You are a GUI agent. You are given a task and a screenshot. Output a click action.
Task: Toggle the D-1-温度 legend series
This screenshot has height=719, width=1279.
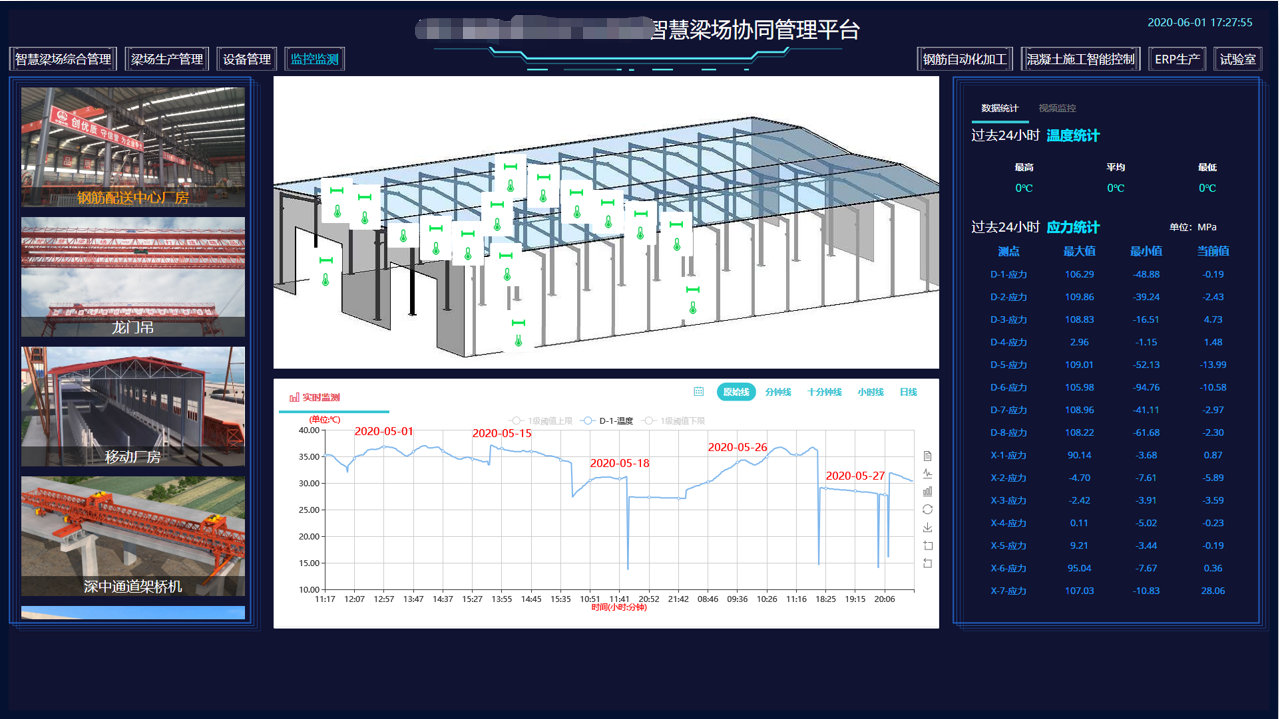[x=608, y=421]
